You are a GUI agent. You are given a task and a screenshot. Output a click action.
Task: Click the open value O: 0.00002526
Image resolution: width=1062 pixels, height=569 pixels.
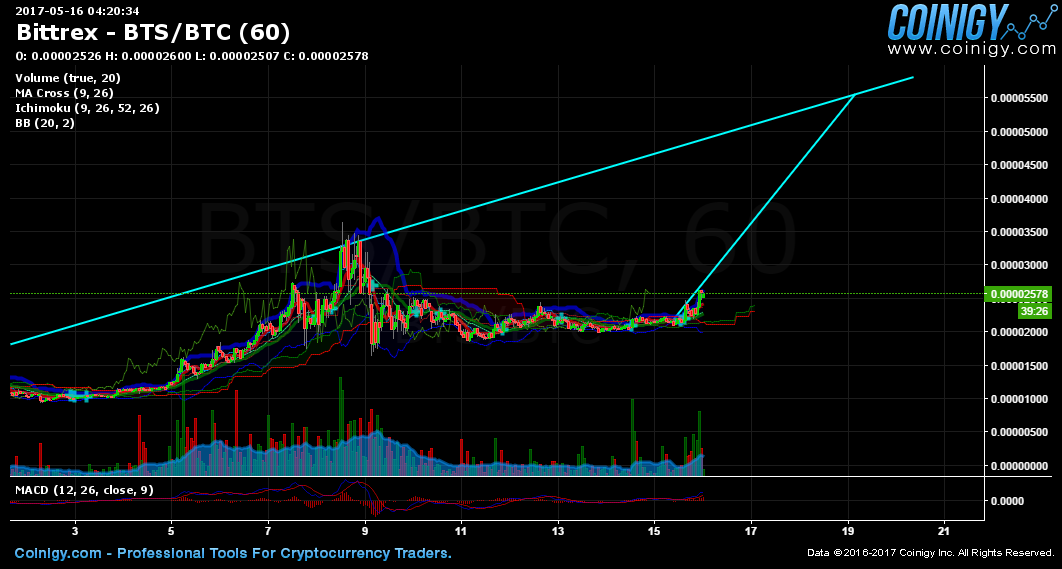(56, 56)
